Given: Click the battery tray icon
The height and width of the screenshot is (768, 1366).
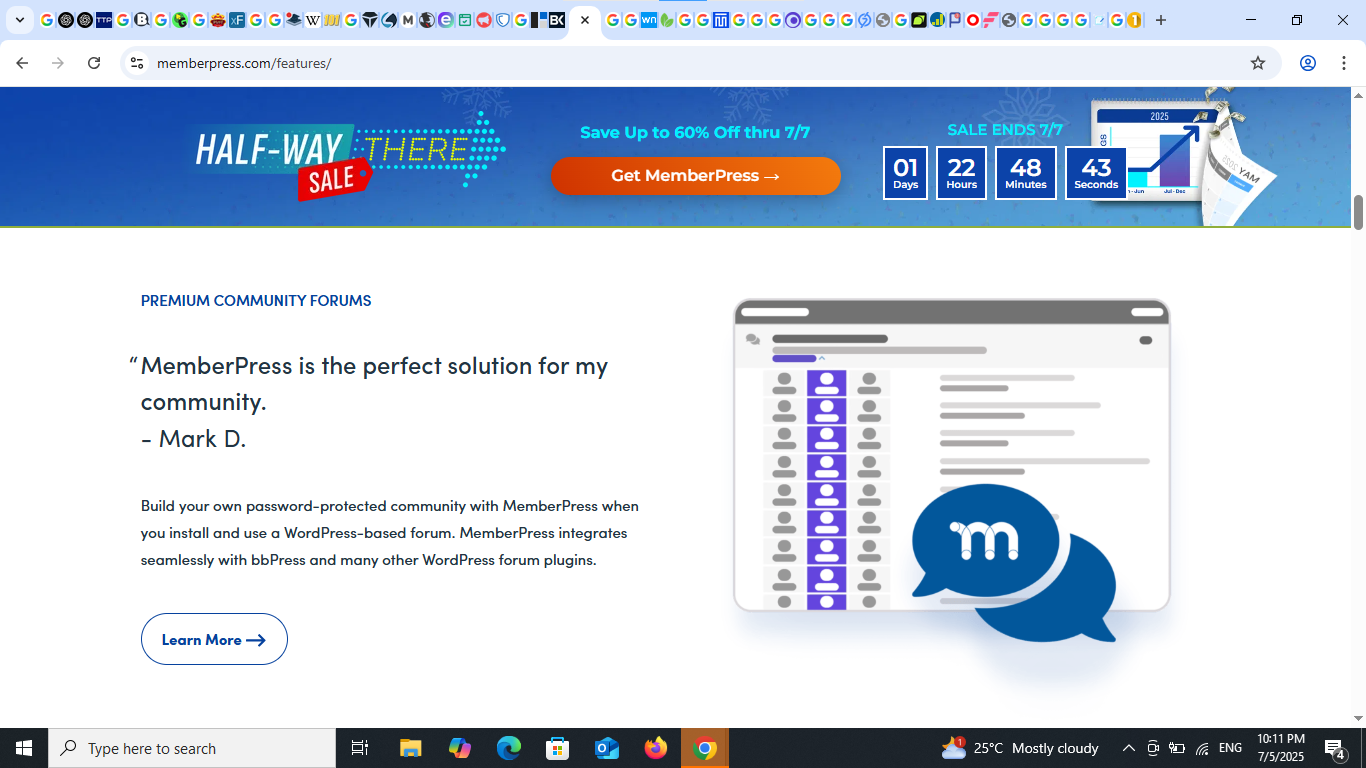Looking at the screenshot, I should click(1178, 748).
